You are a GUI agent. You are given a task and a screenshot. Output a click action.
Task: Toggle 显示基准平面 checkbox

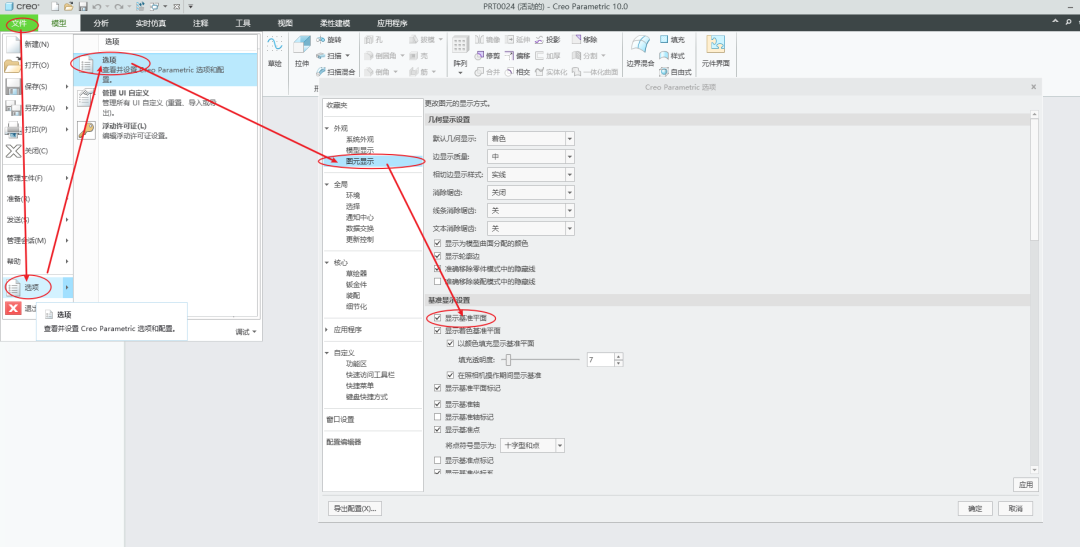pos(437,318)
